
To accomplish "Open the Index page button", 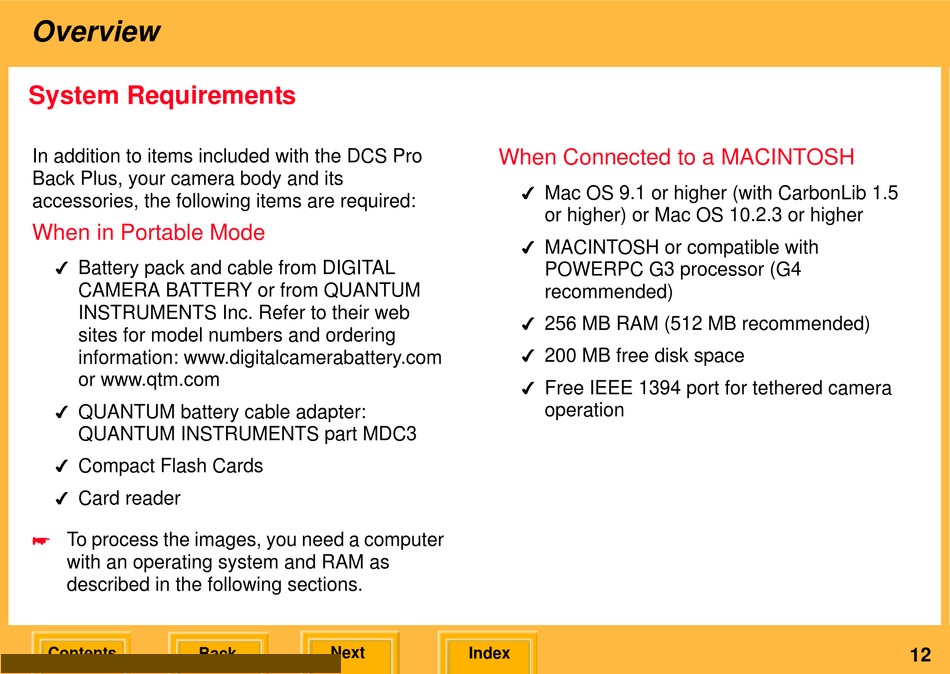I will (488, 653).
